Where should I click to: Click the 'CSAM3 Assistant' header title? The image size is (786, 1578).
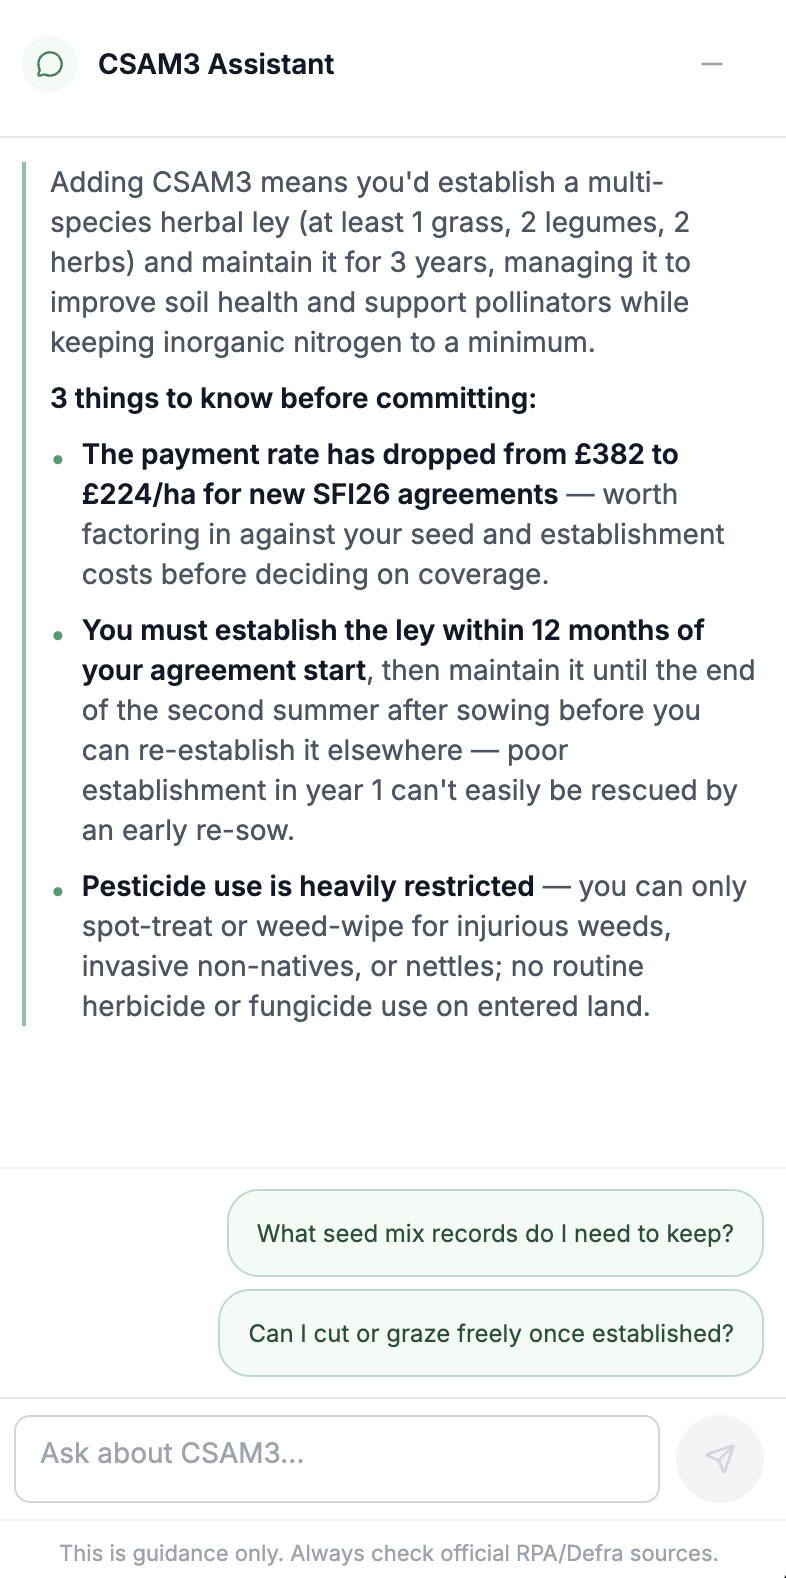click(216, 64)
